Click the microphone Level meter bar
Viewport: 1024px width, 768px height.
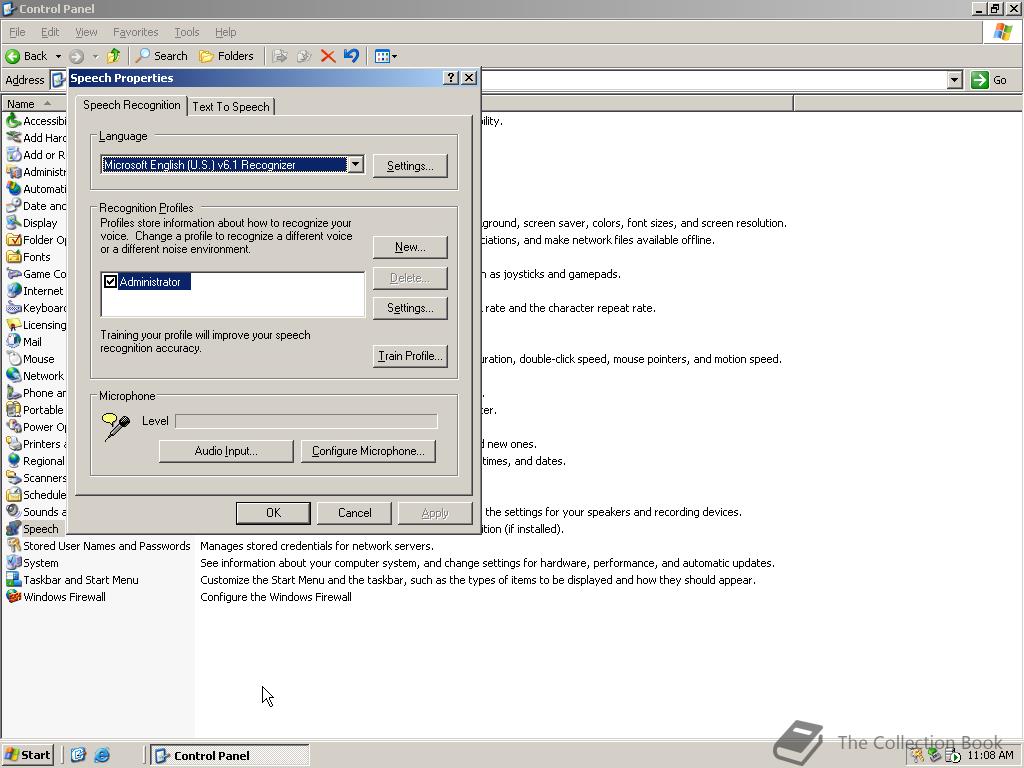(306, 421)
